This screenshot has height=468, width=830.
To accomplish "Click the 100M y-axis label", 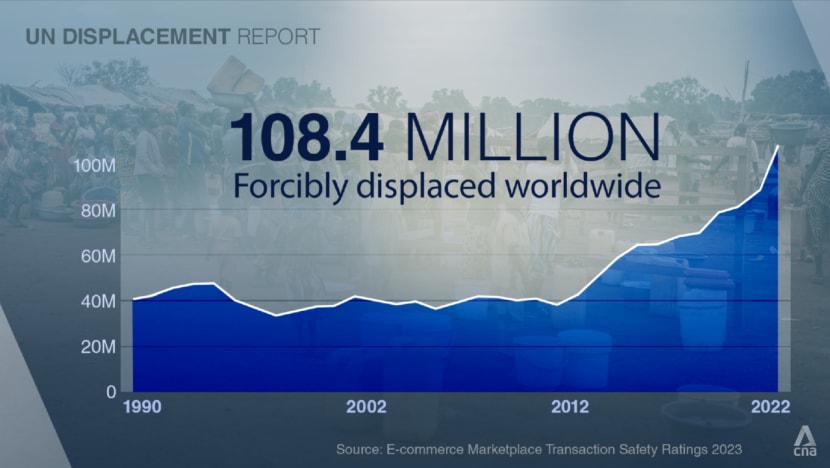I will [94, 166].
